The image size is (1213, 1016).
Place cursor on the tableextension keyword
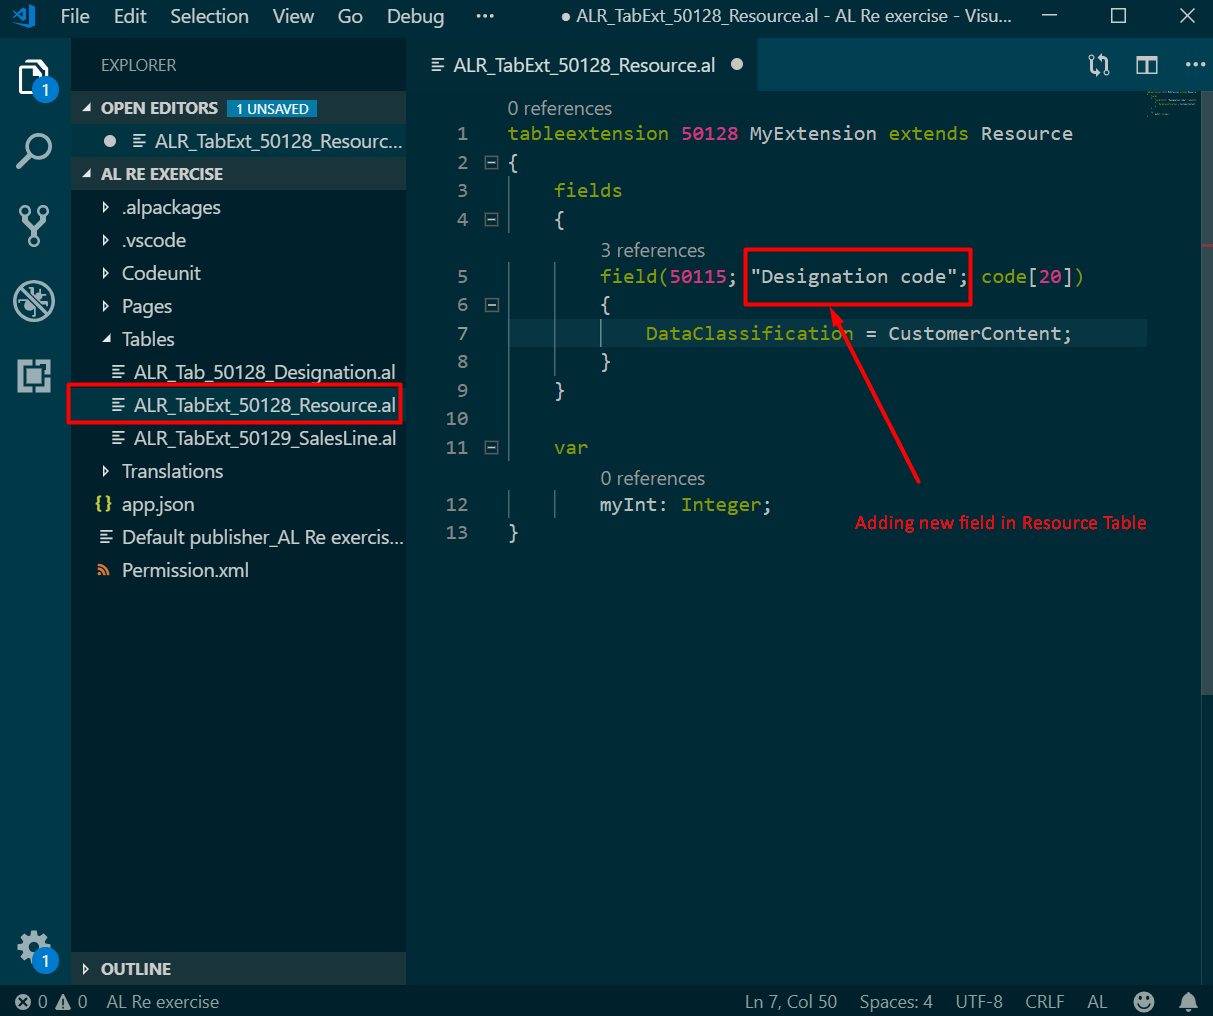[588, 133]
